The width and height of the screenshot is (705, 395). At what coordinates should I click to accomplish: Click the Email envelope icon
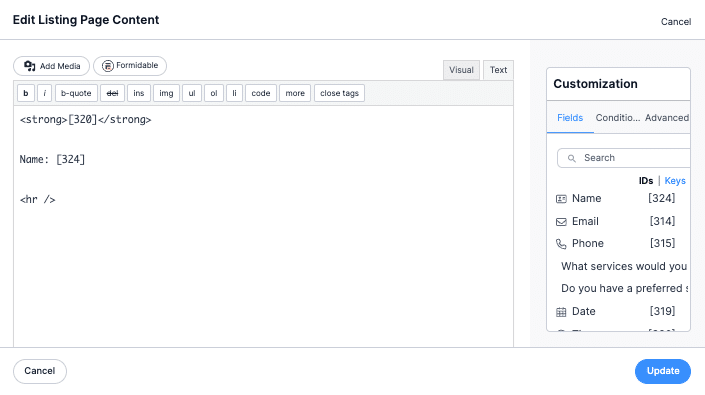pos(561,222)
